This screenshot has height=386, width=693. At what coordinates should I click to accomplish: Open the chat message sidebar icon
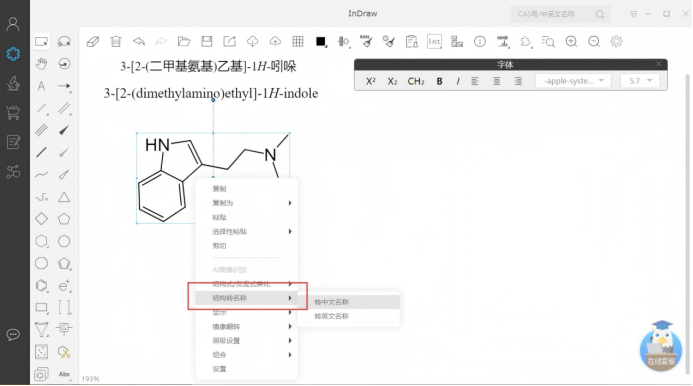pyautogui.click(x=13, y=335)
